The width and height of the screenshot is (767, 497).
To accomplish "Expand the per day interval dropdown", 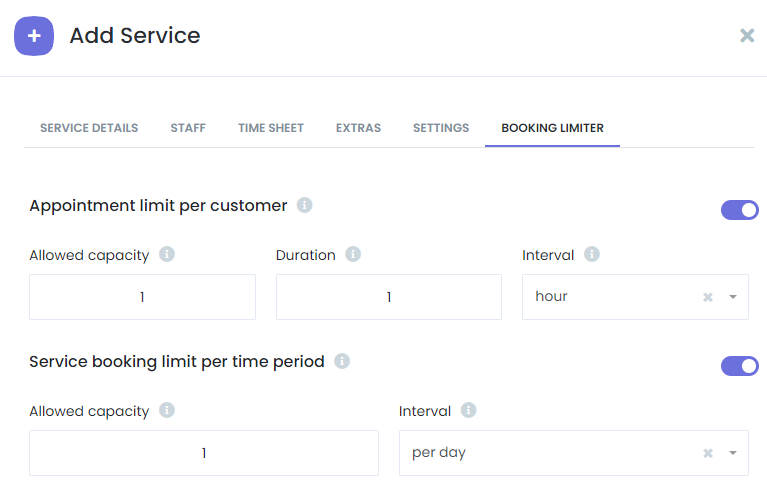I will point(732,453).
